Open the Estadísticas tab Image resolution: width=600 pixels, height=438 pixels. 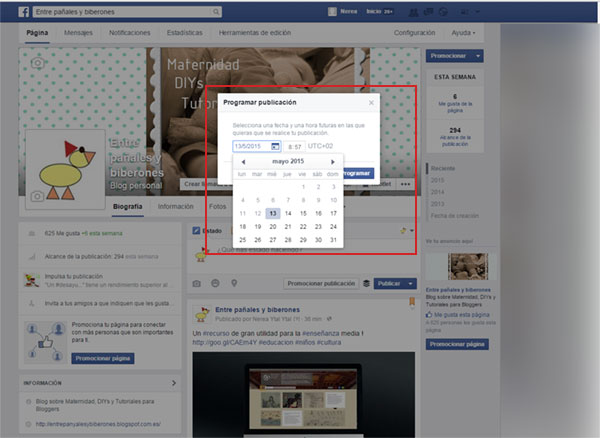pyautogui.click(x=185, y=33)
